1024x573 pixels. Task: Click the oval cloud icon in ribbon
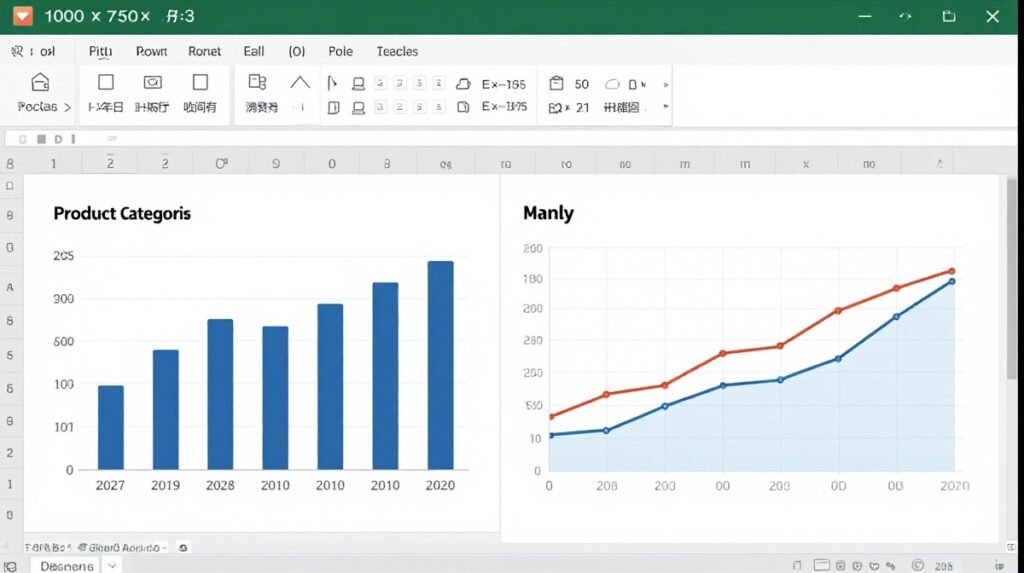tap(612, 84)
